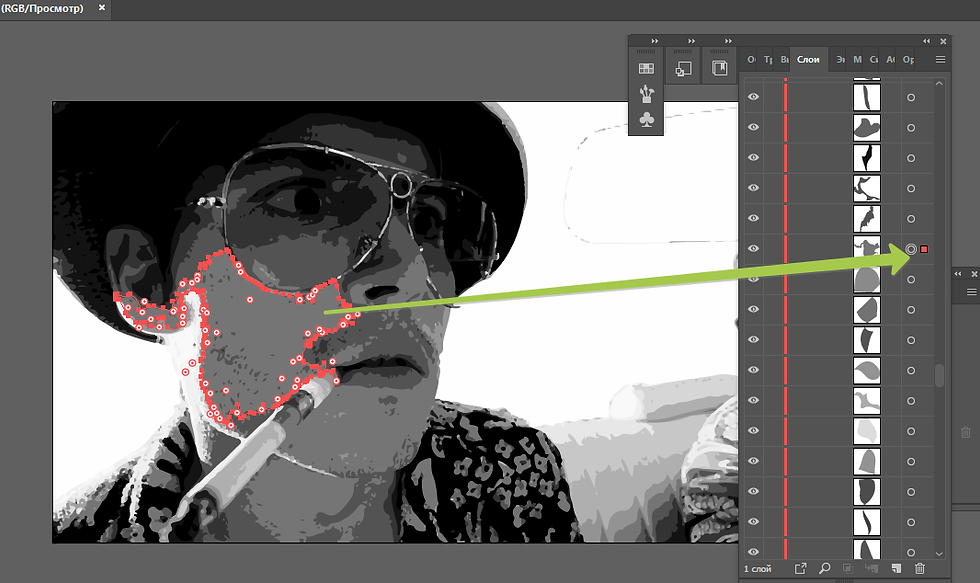Hide the arch-shaped object via eye icon
The image size is (980, 583).
(x=753, y=461)
